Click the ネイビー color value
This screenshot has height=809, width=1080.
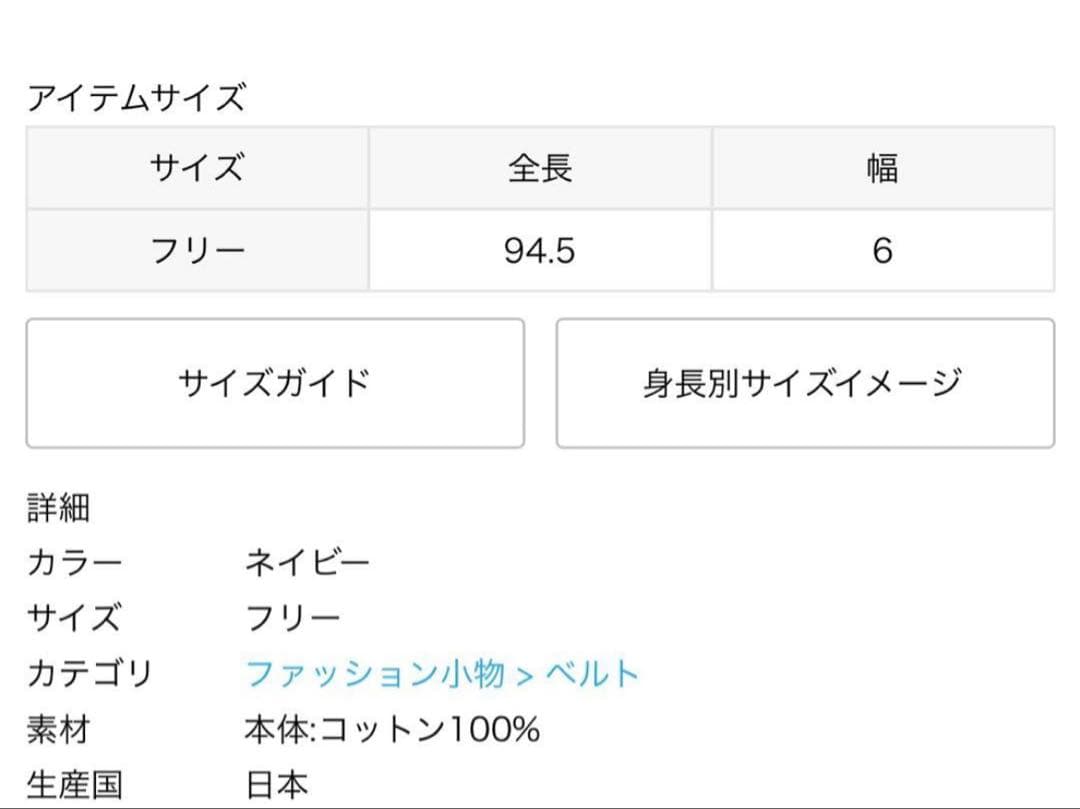(x=307, y=563)
